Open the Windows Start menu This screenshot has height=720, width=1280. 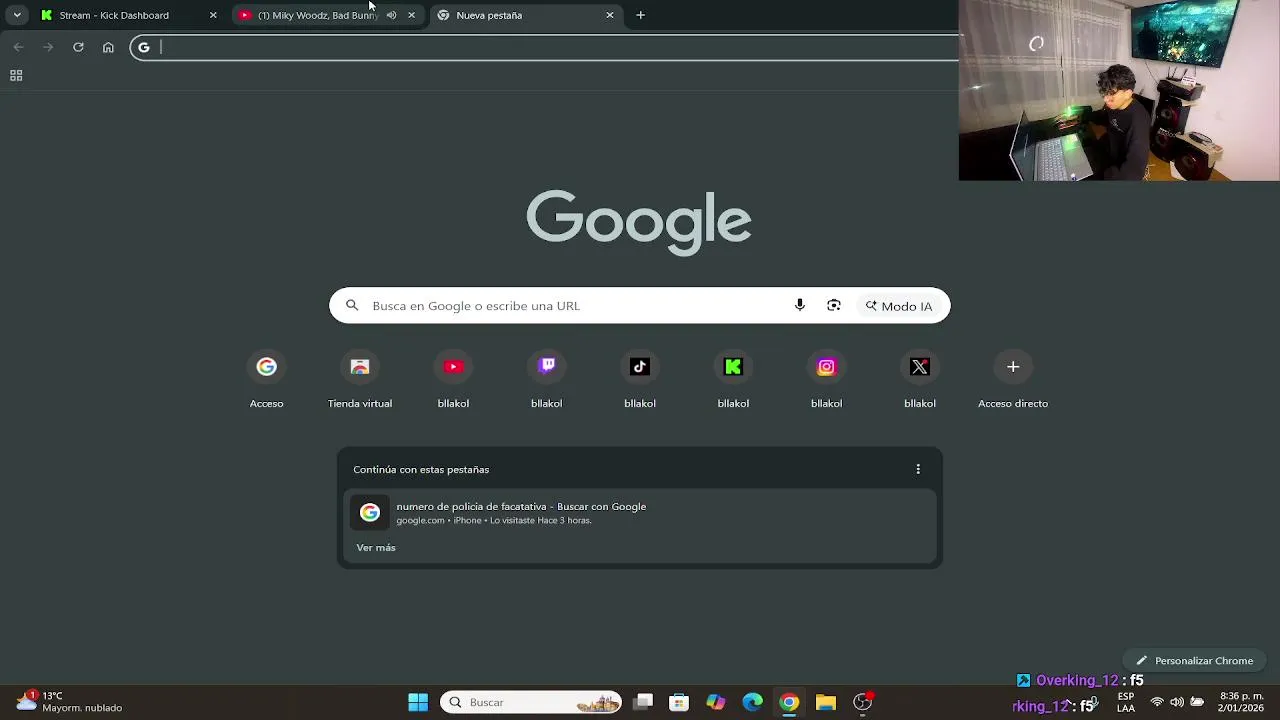(418, 702)
